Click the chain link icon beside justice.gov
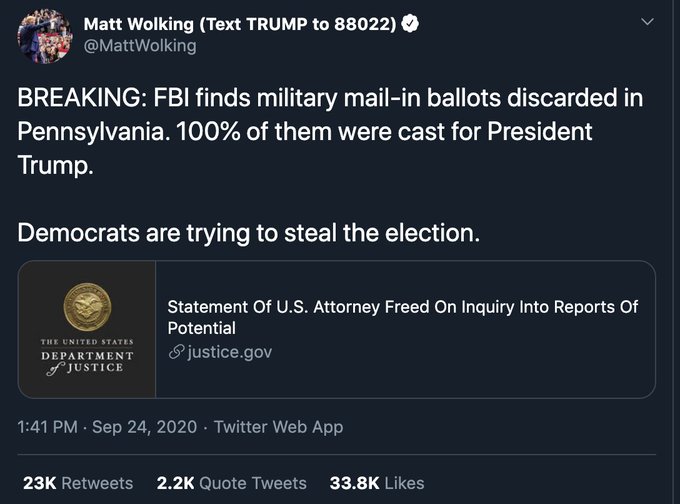 pos(176,352)
